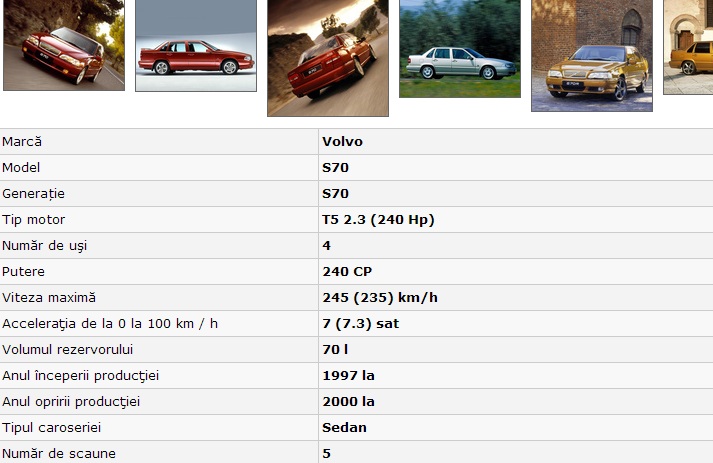Viewport: 713px width, 463px height.
Task: Click the '1997 la' production start value
Action: click(x=348, y=376)
